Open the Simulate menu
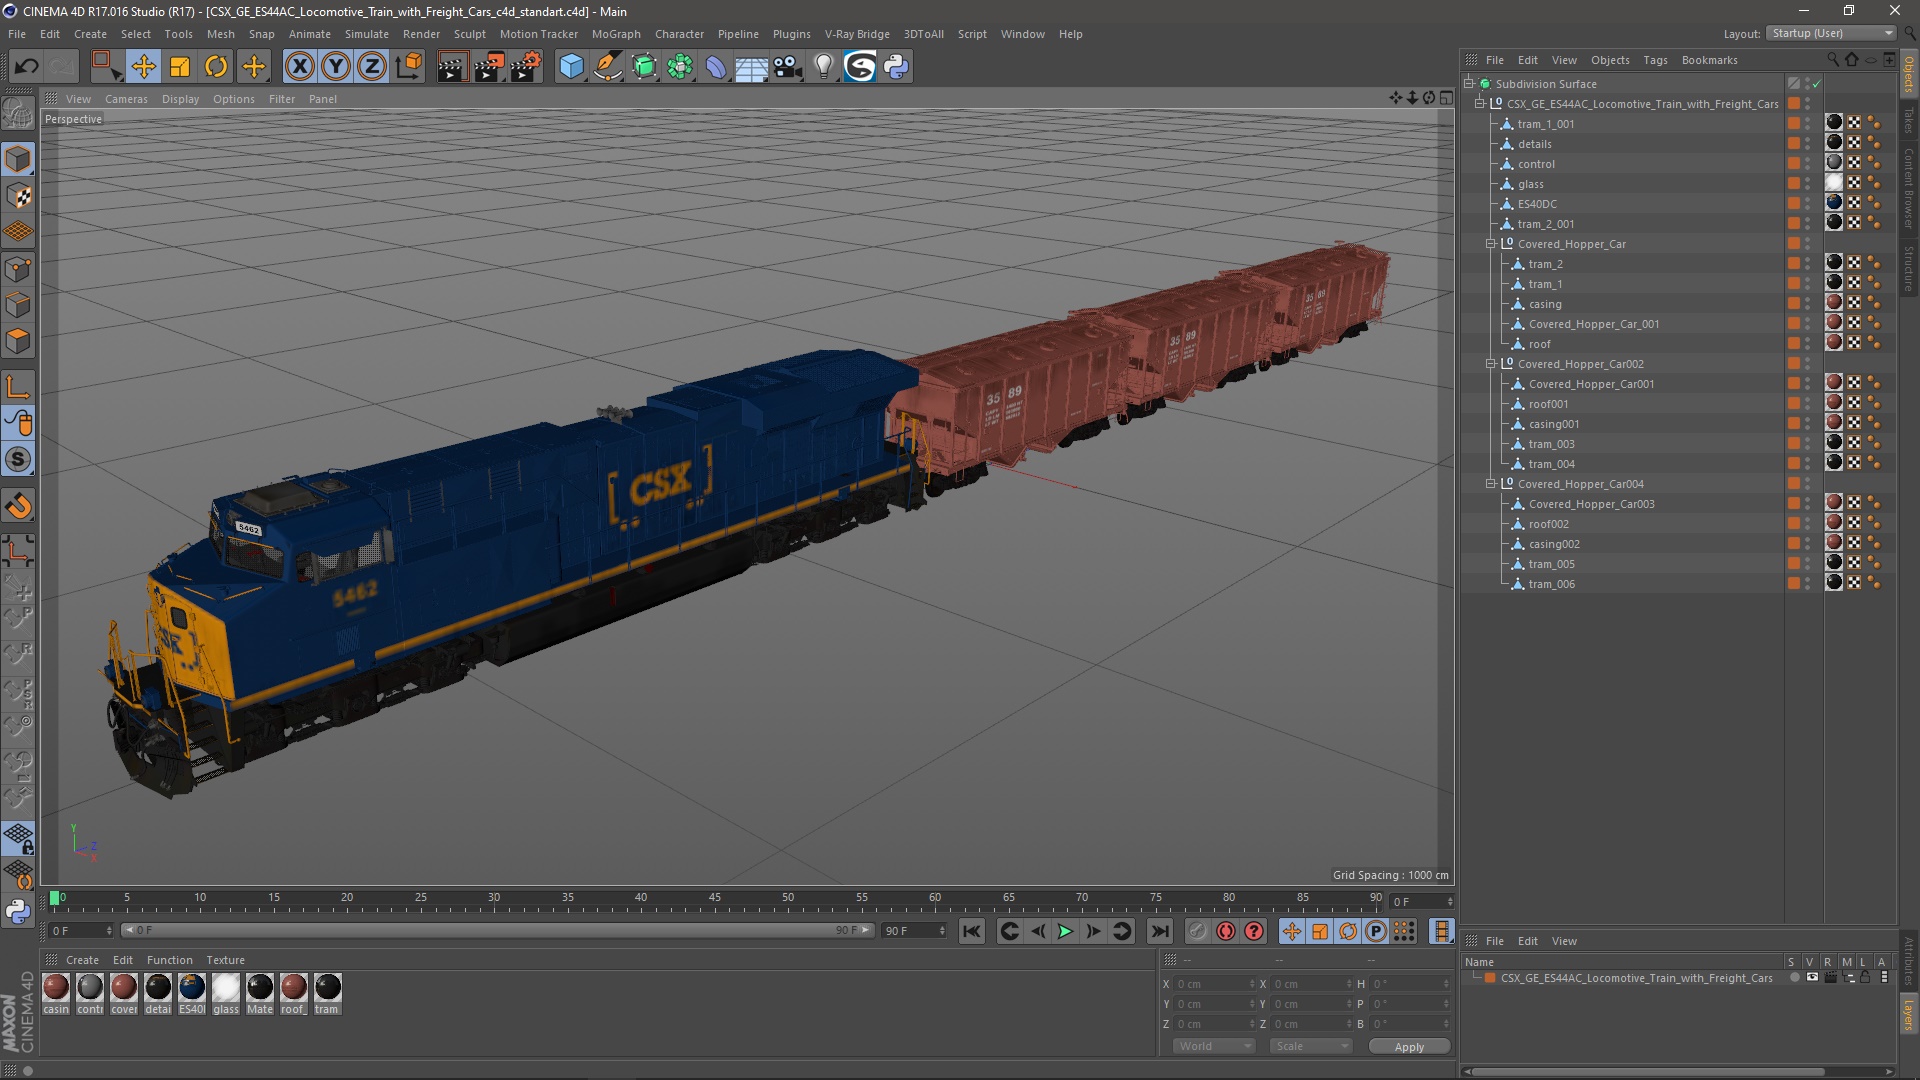 tap(367, 34)
